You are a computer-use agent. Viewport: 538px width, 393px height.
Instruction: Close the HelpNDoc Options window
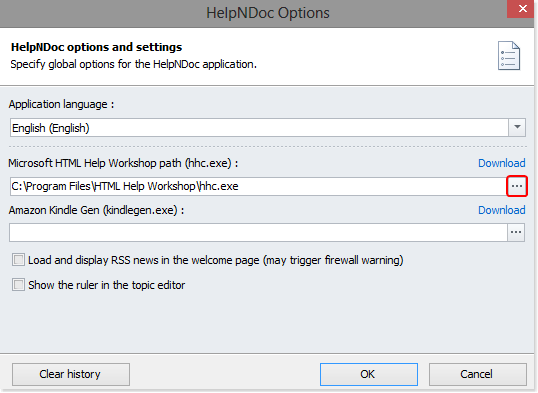[x=522, y=9]
